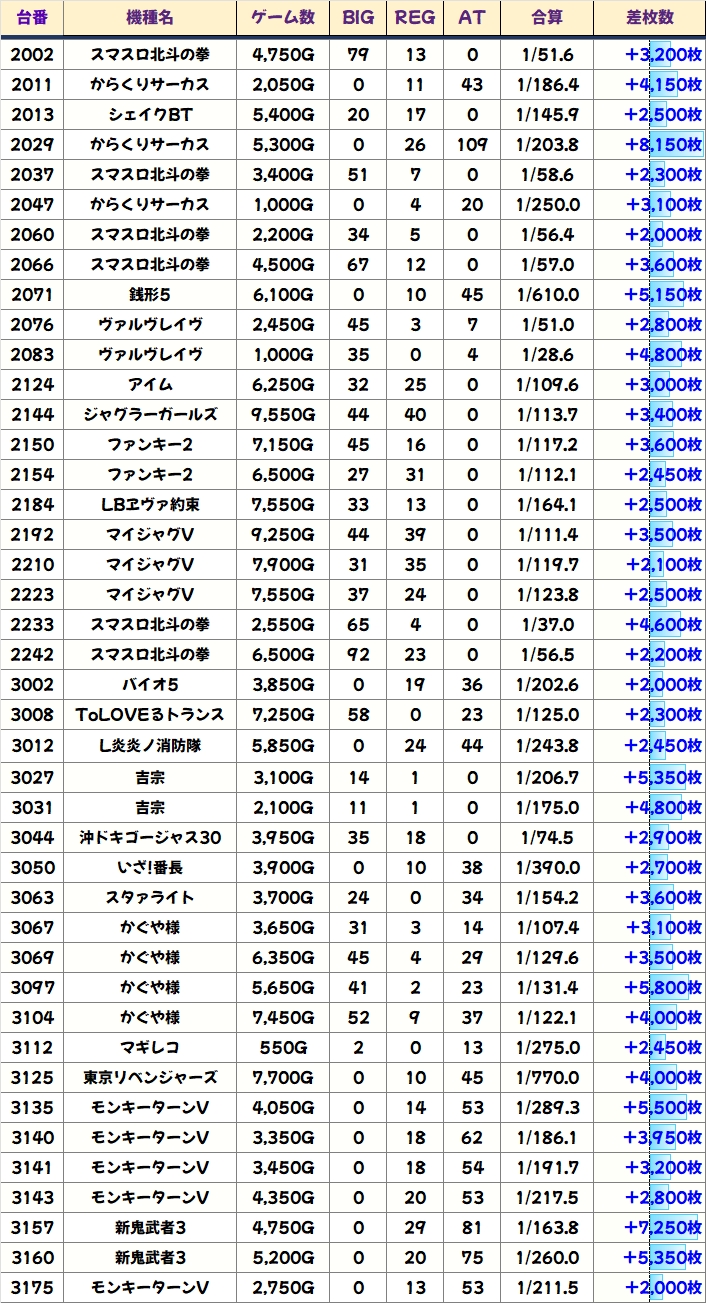Click the 台番 column header
The height and width of the screenshot is (1303, 706).
click(x=32, y=18)
